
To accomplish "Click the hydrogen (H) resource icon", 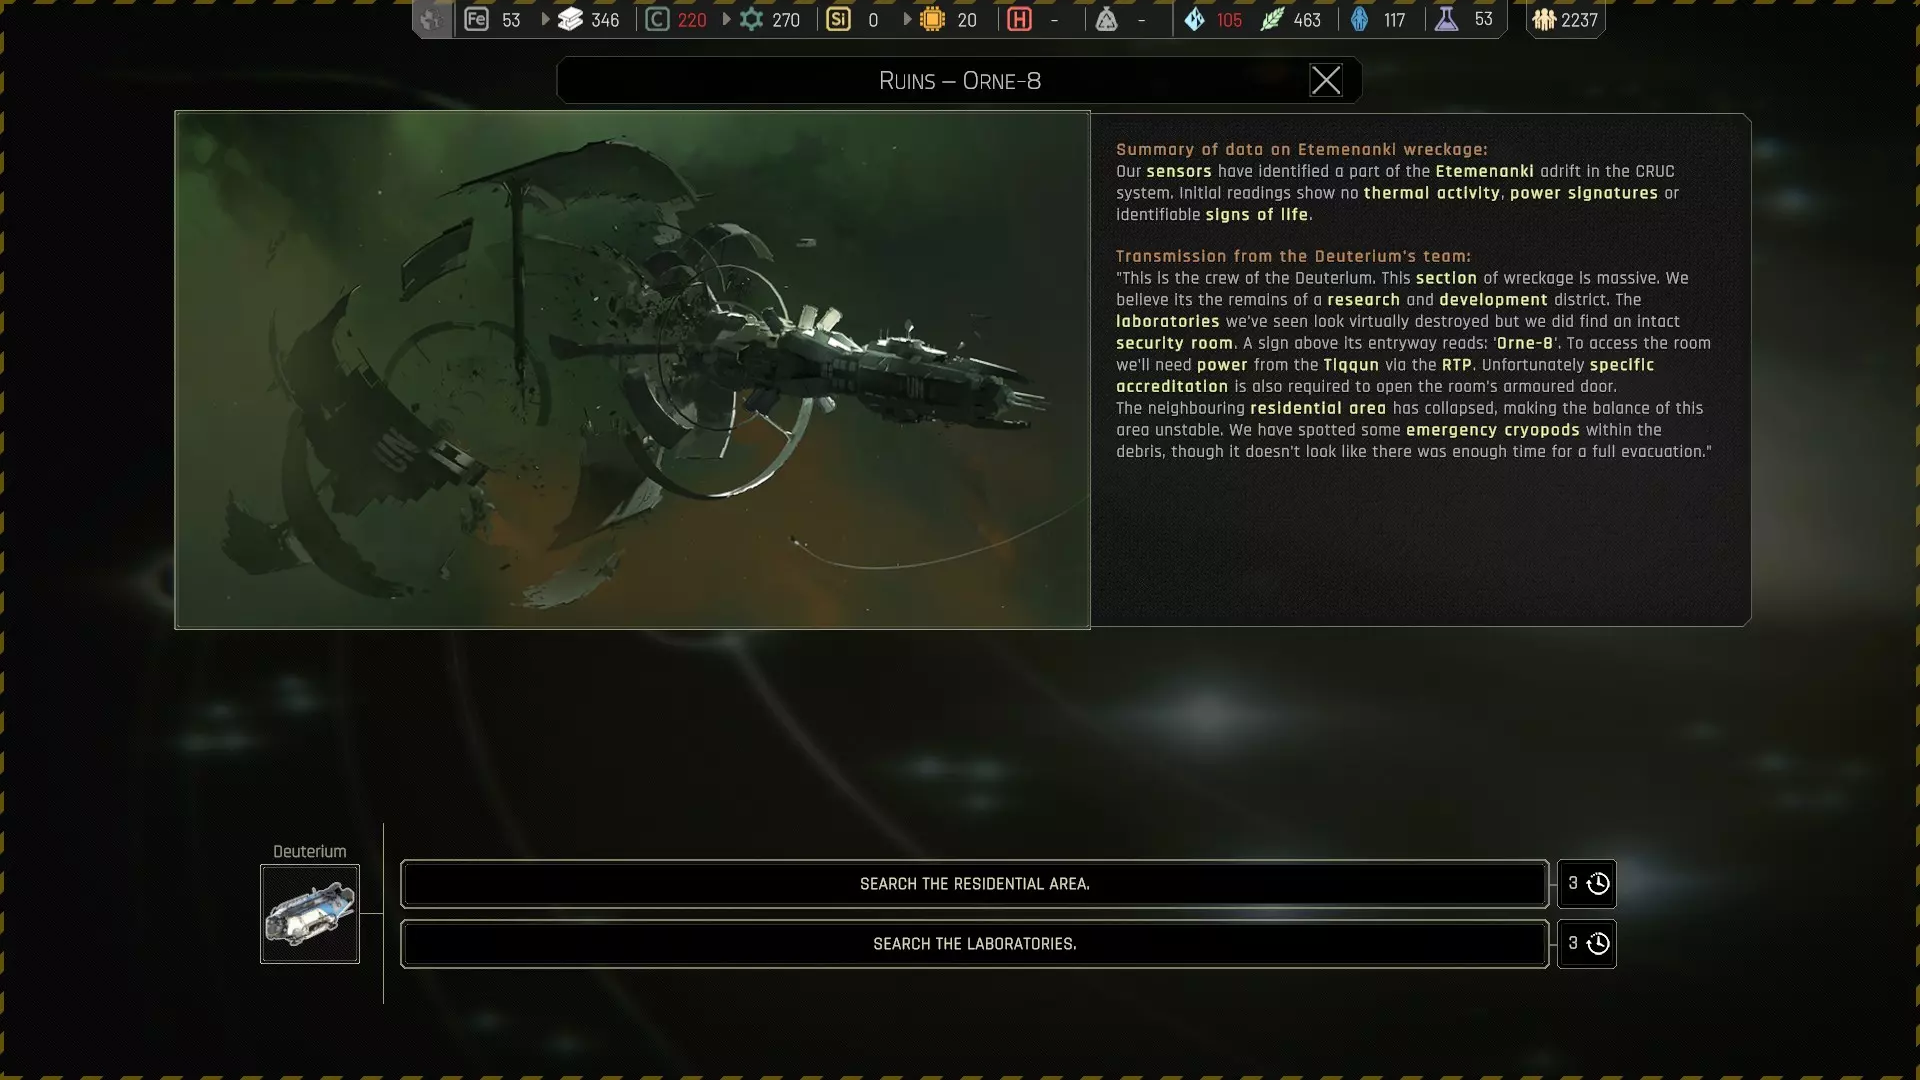I will 1019,19.
